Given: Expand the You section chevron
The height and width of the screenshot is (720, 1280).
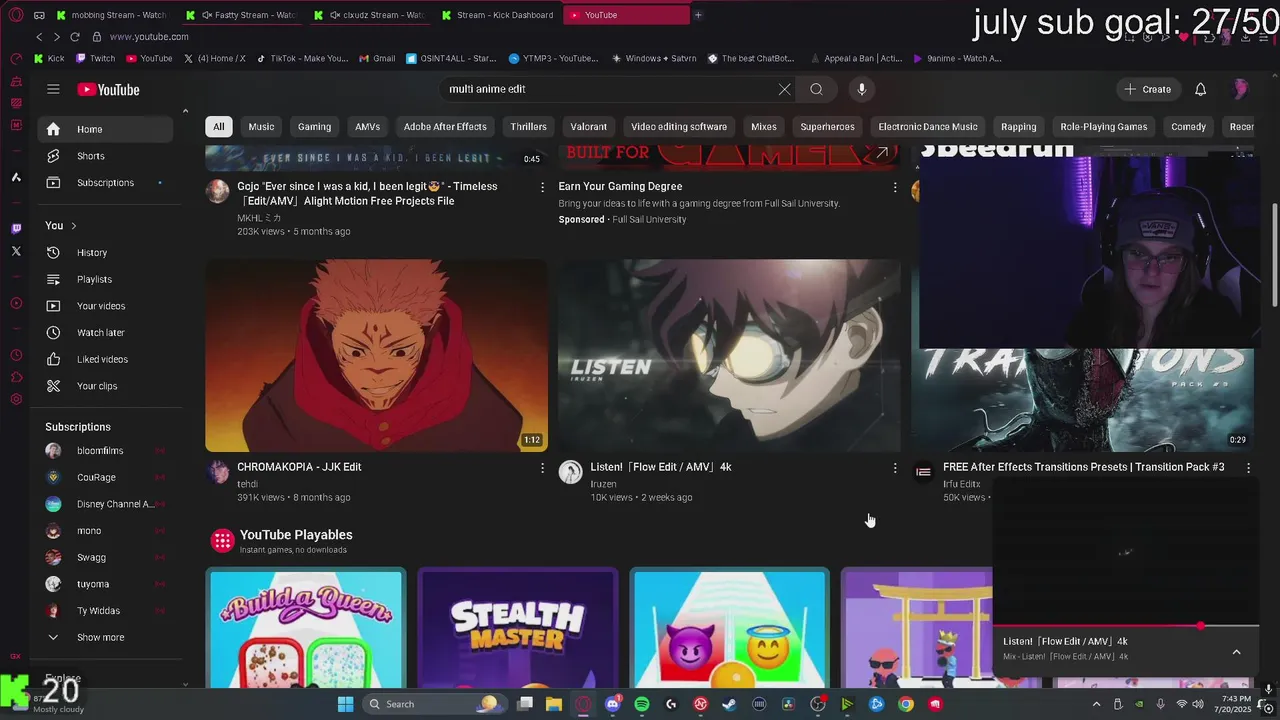Looking at the screenshot, I should [73, 226].
